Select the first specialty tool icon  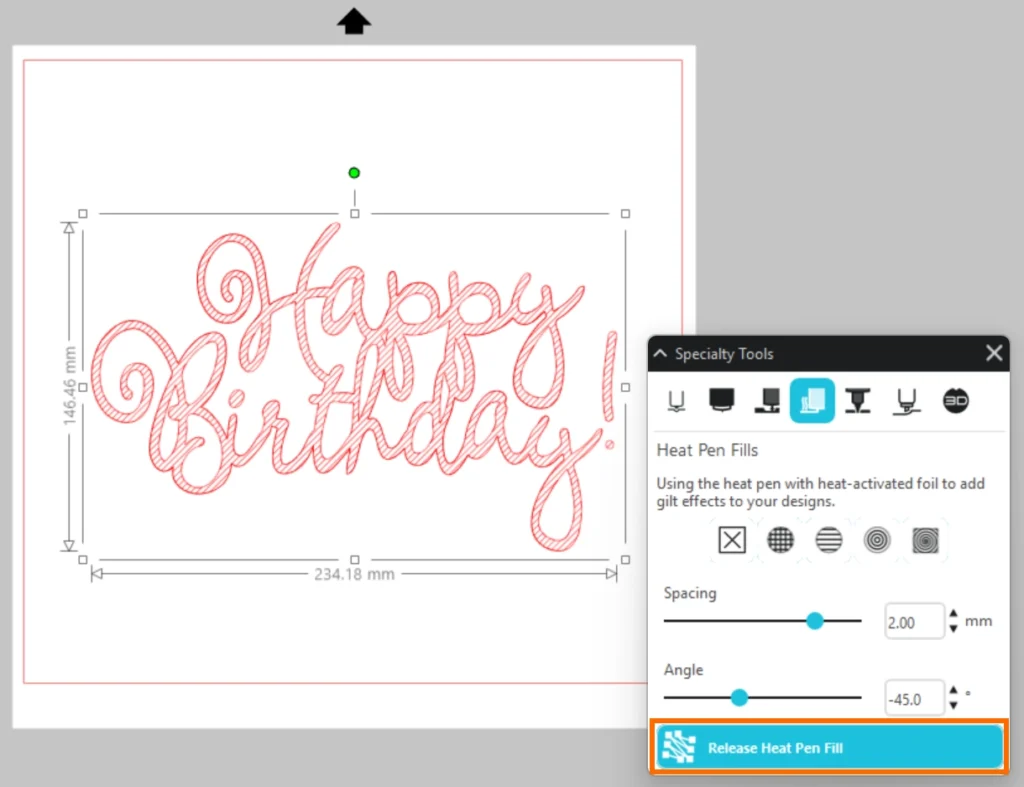coord(677,401)
